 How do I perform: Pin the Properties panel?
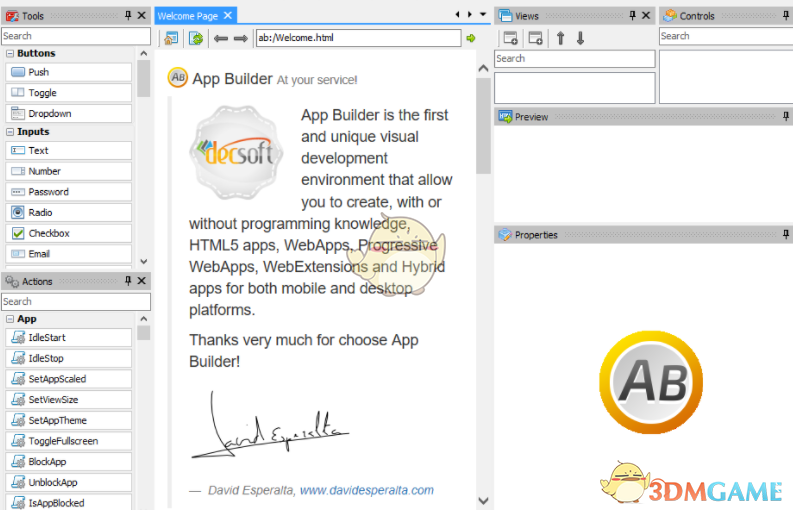[x=786, y=234]
